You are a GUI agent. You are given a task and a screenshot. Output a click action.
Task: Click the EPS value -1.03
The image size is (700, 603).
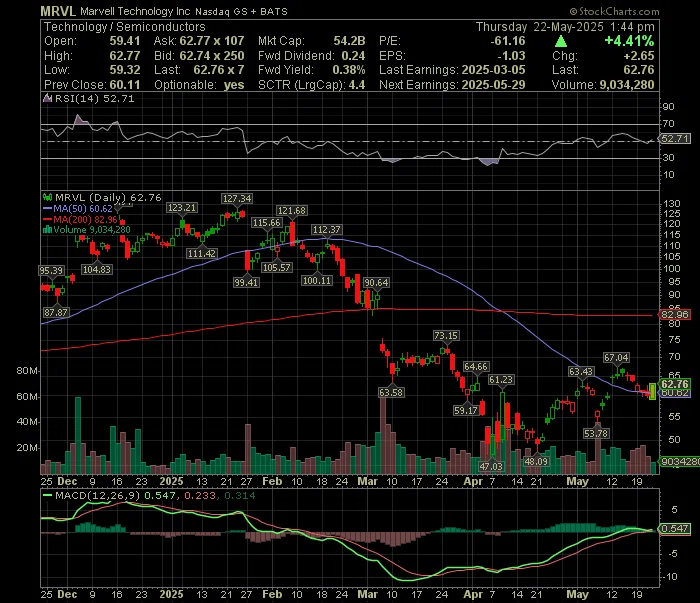(511, 56)
